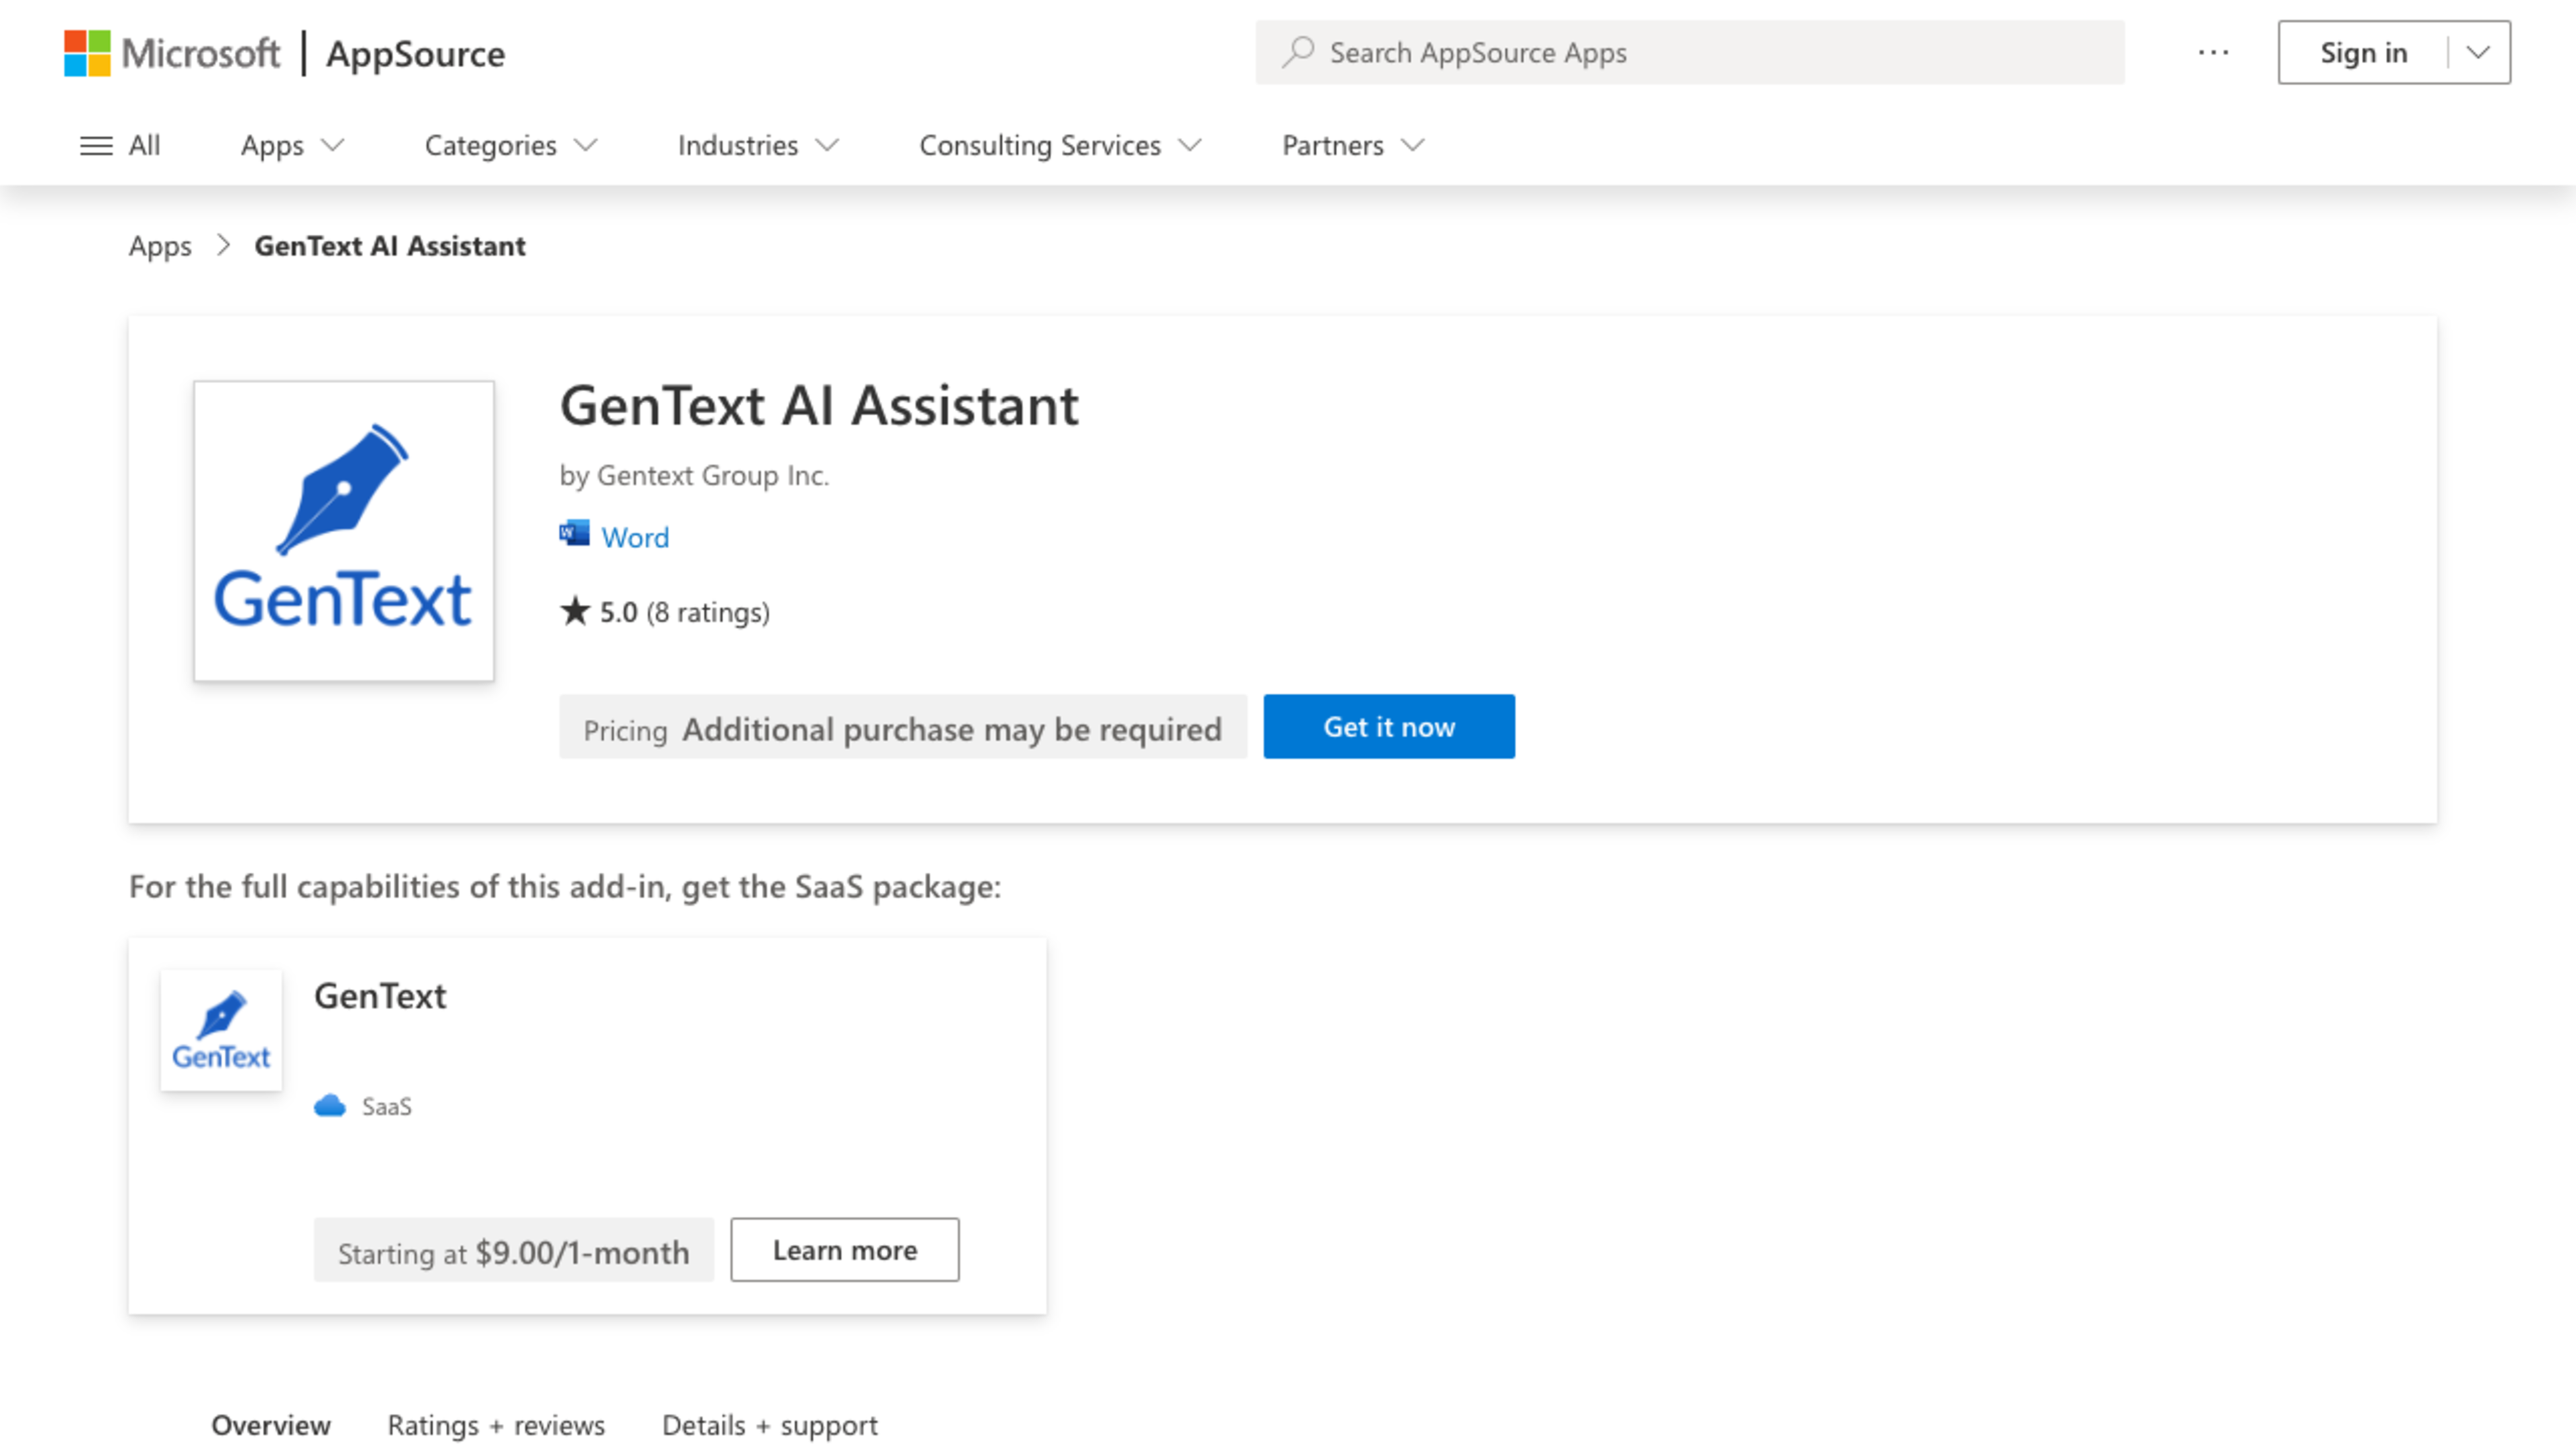Open the Sign in arrow dropdown
Image resolution: width=2576 pixels, height=1449 pixels.
[2478, 52]
